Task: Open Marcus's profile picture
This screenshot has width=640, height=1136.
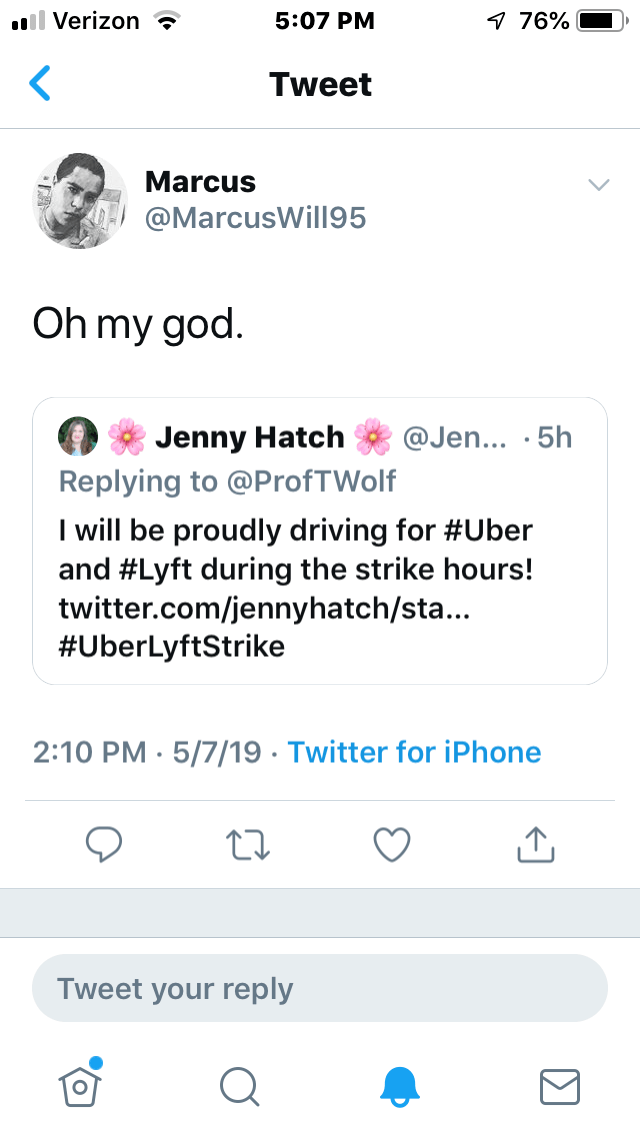Action: (81, 200)
